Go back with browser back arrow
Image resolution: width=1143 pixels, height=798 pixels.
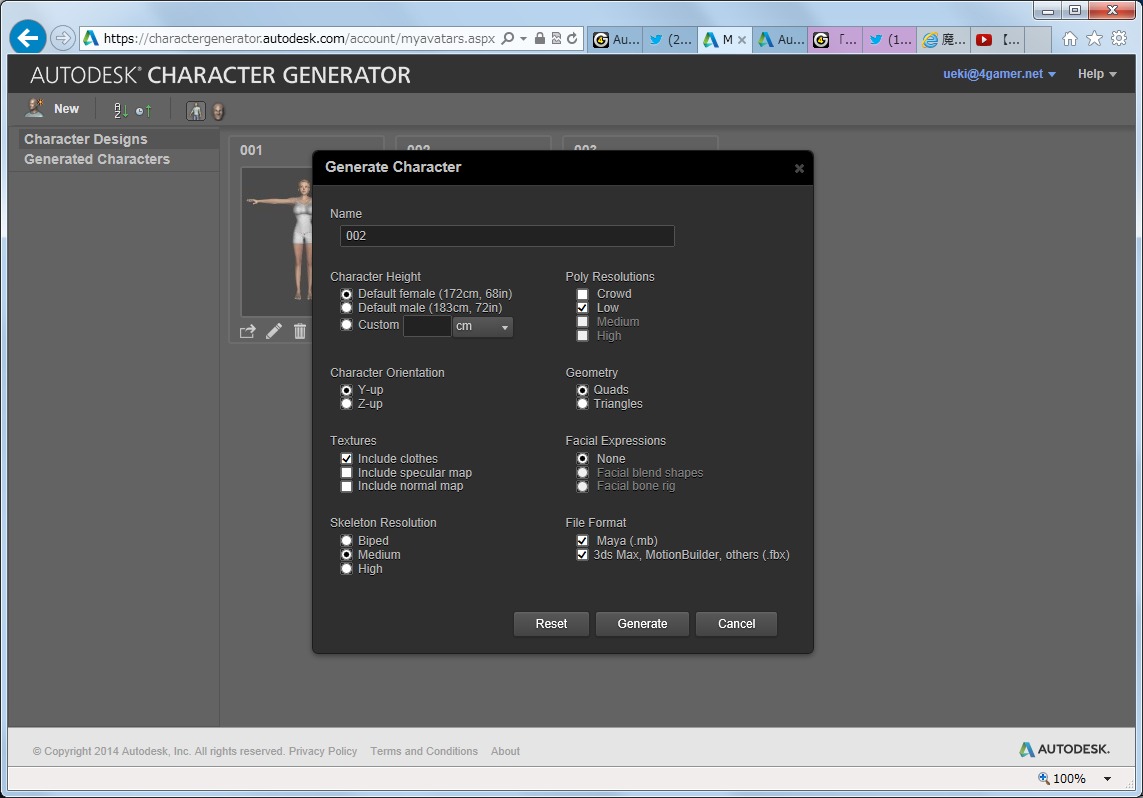28,38
